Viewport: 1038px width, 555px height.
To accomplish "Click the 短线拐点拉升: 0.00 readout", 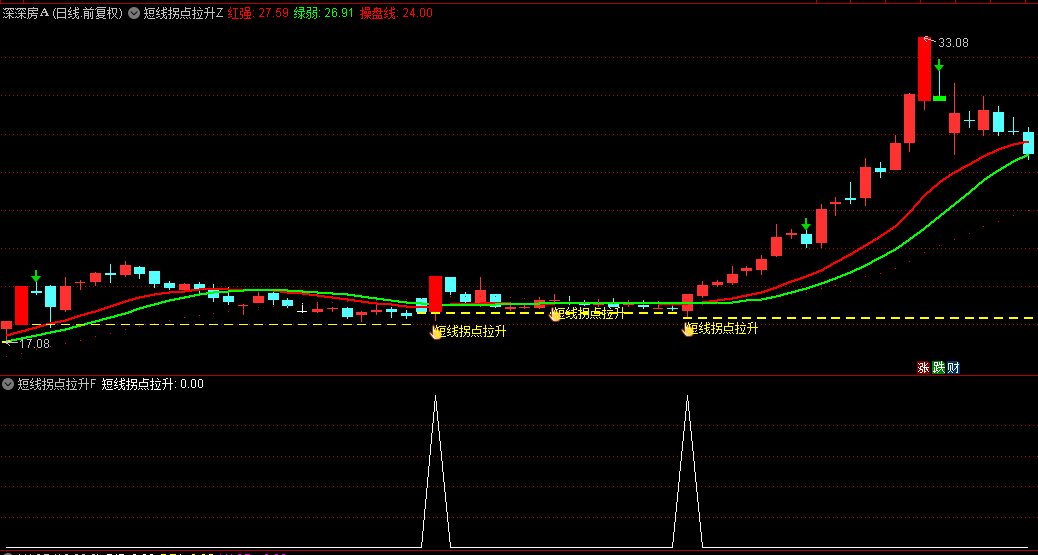I will (153, 383).
